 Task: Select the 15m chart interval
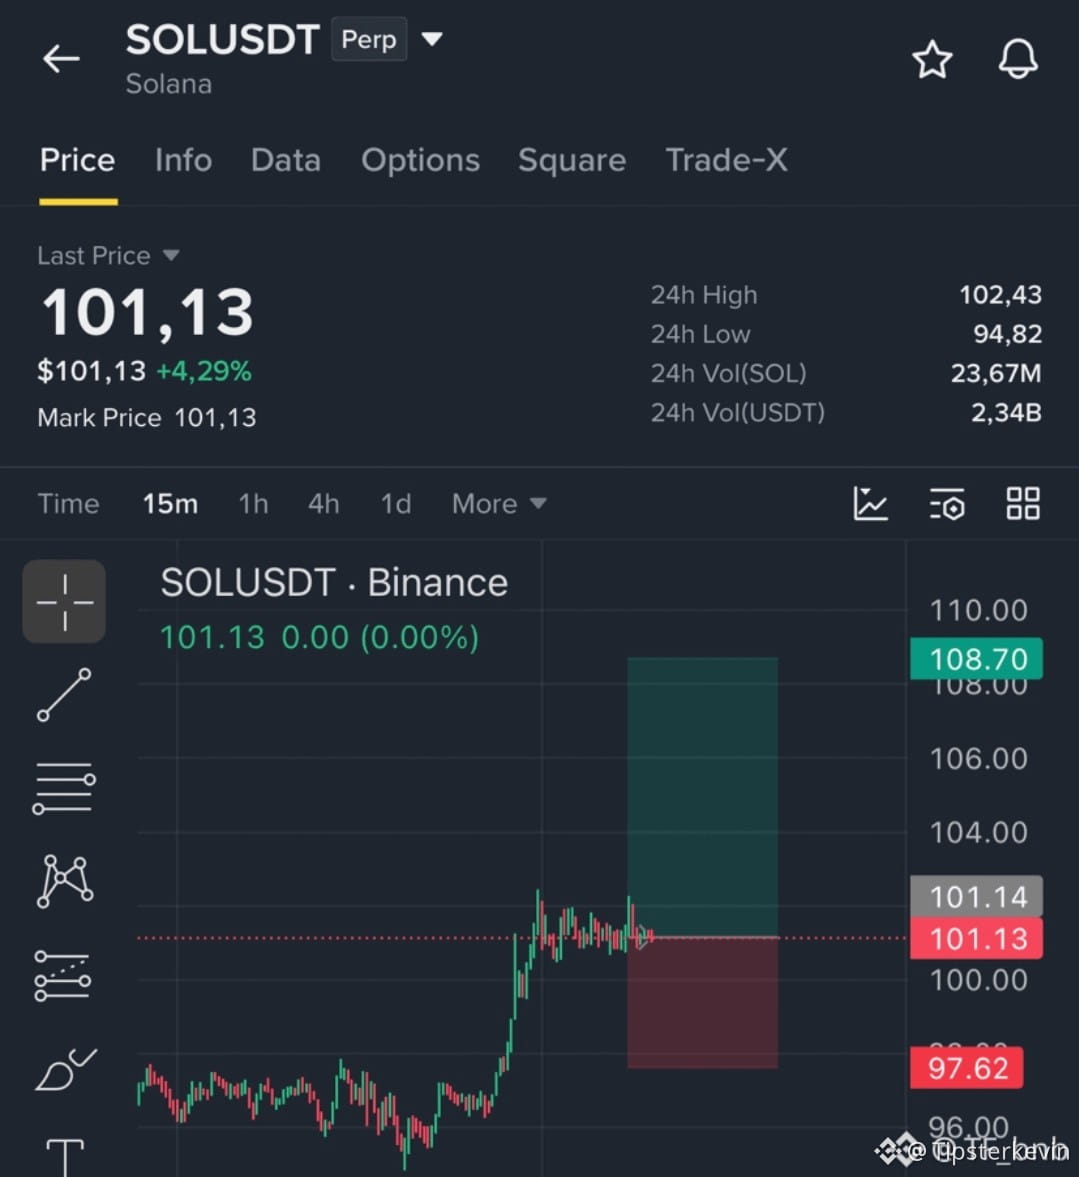pyautogui.click(x=170, y=504)
